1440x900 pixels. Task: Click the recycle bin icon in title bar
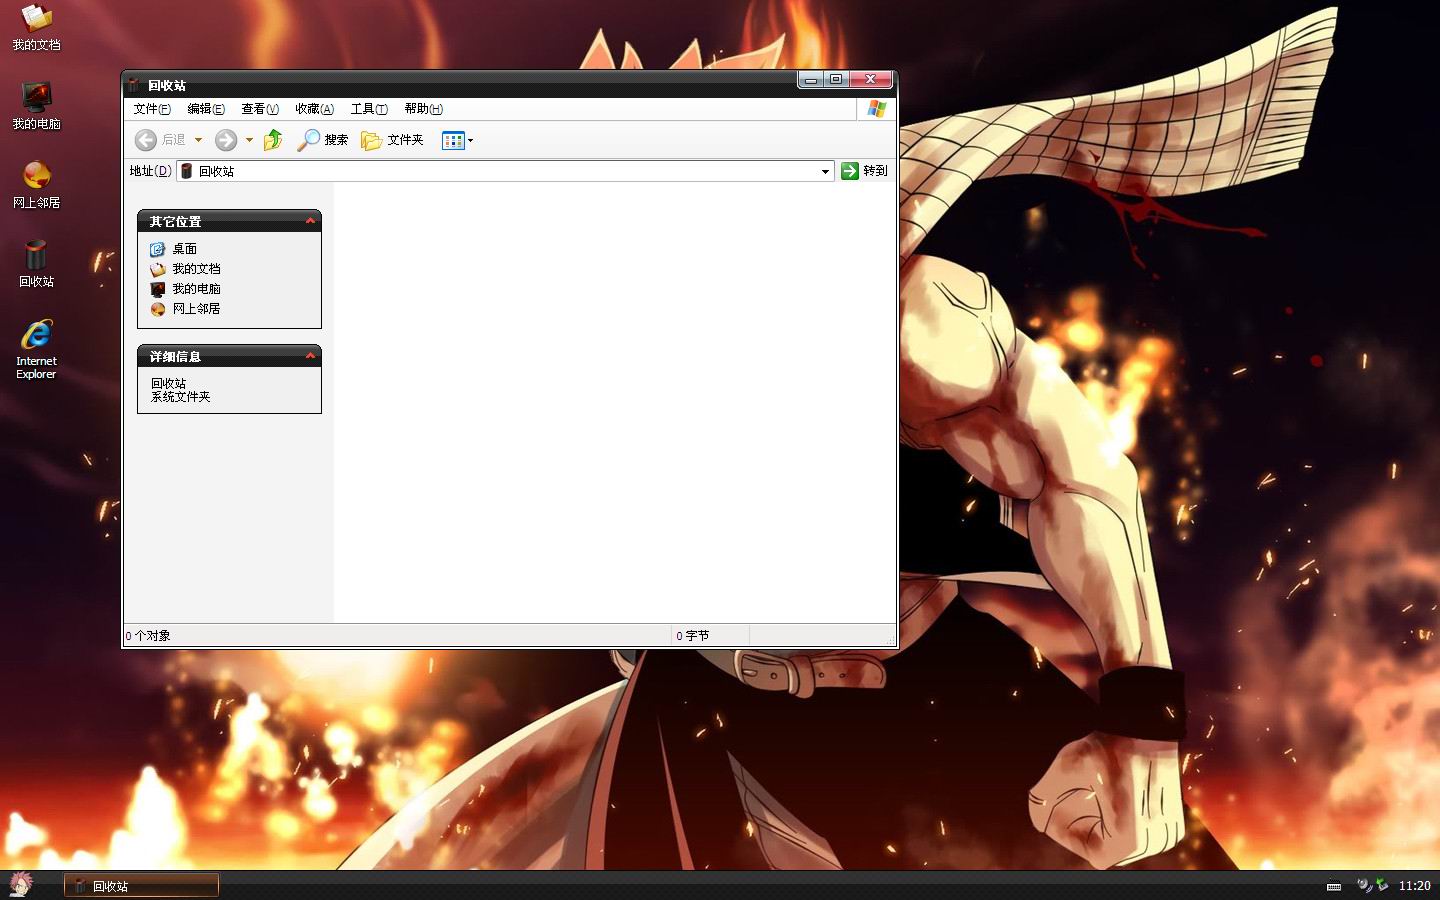(x=134, y=85)
